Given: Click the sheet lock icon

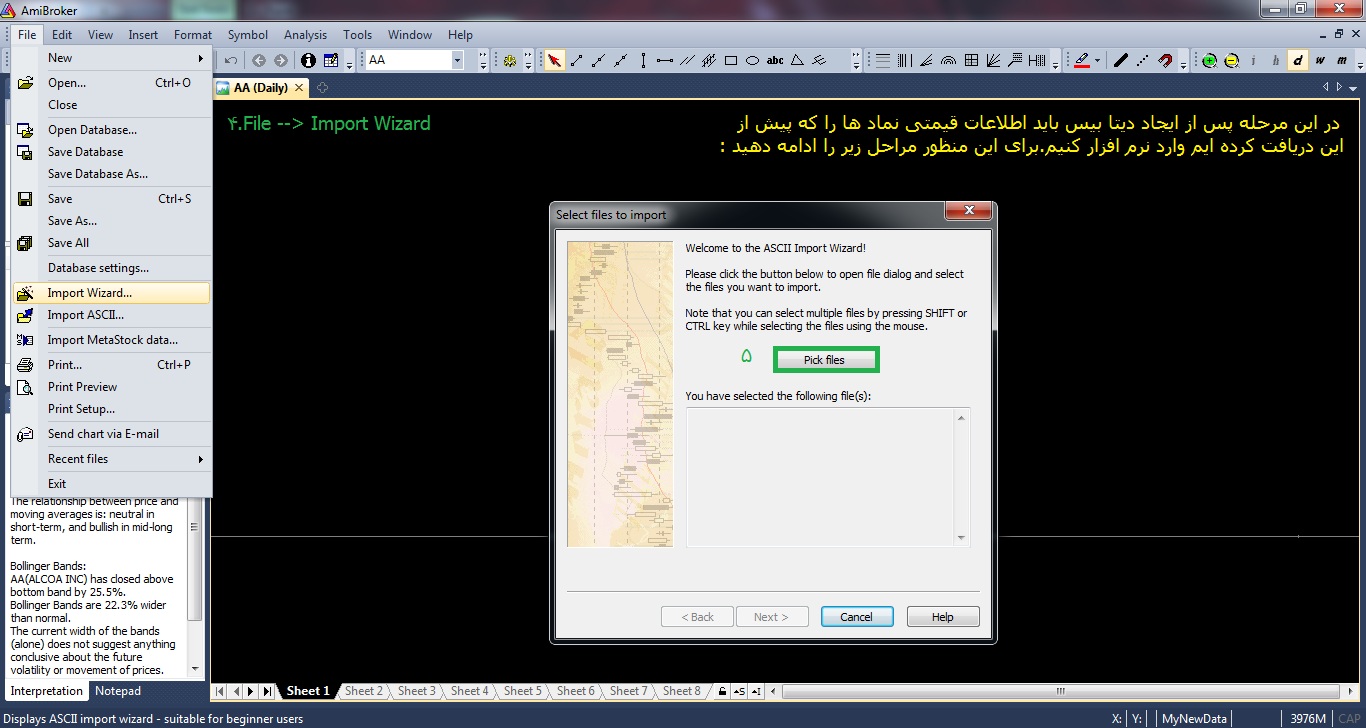Looking at the screenshot, I should 722,691.
